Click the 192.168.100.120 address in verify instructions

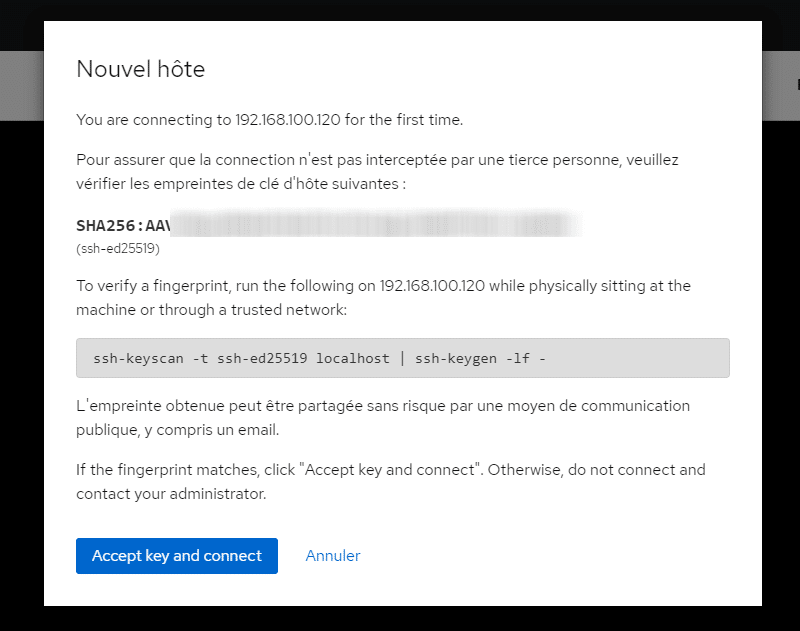432,286
